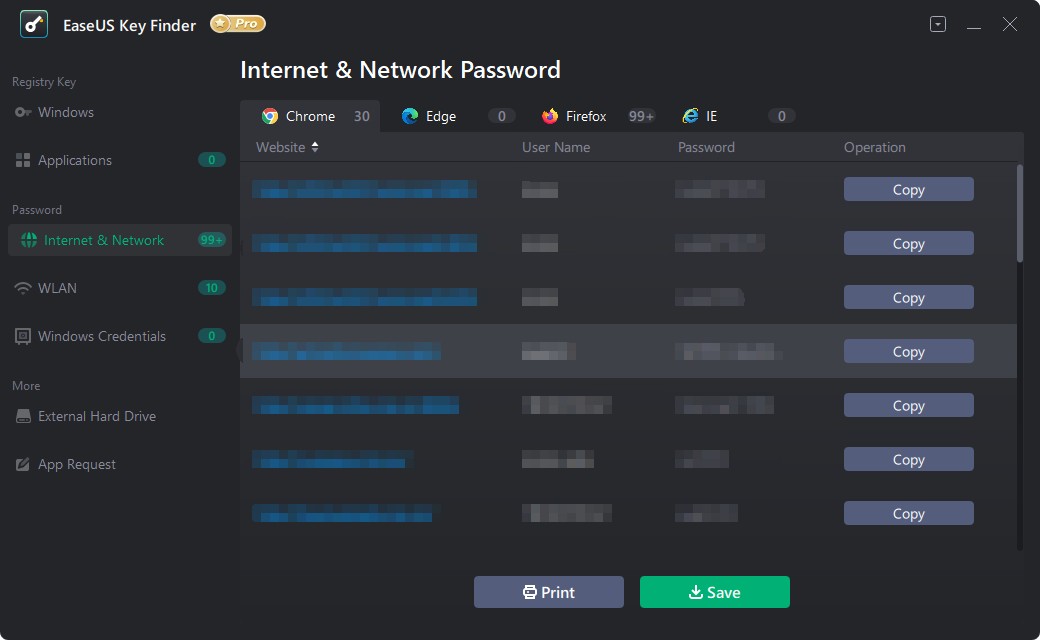The image size is (1040, 640).
Task: Switch to the Edge tab
Action: pos(440,116)
